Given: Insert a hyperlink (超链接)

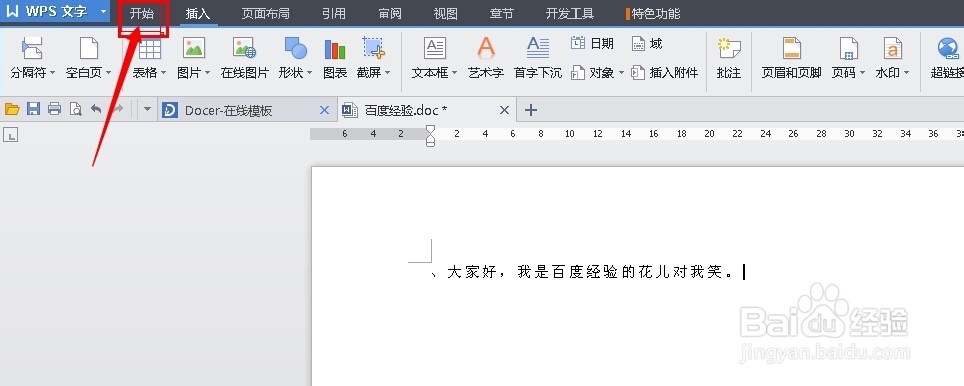Looking at the screenshot, I should click(x=947, y=58).
